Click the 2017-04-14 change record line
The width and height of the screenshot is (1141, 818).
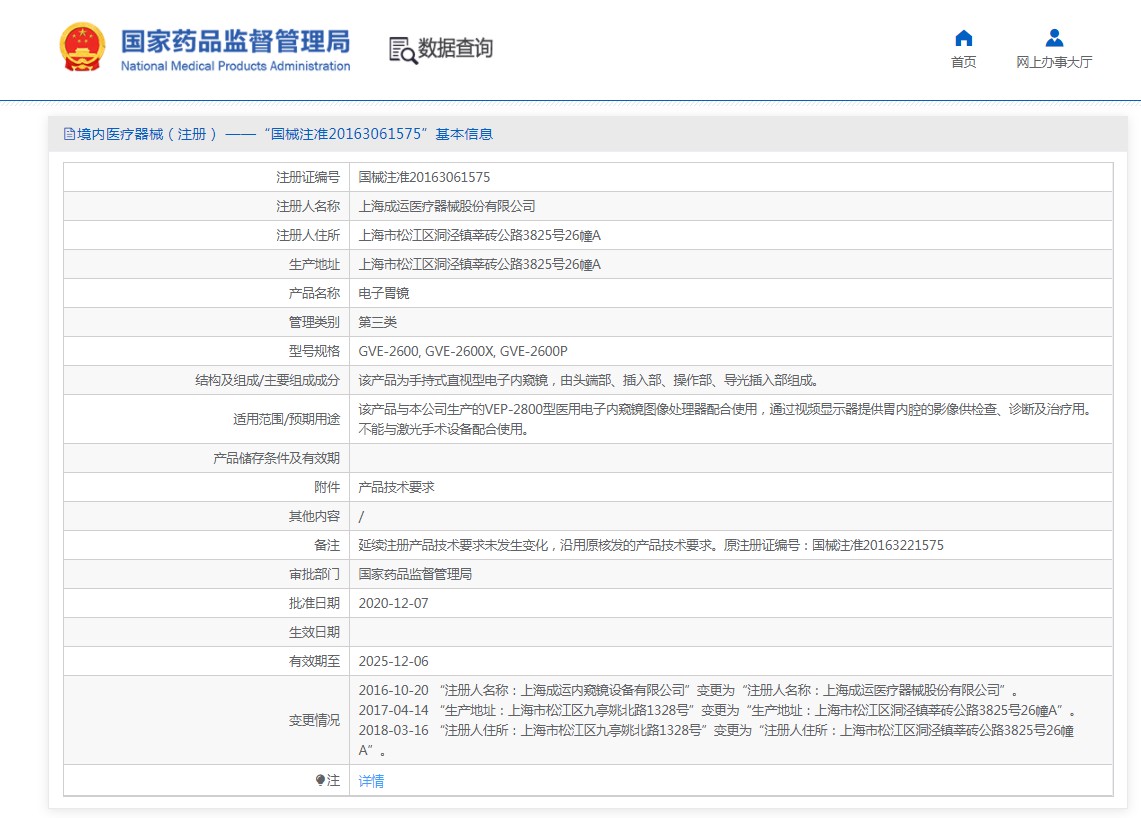(x=717, y=710)
